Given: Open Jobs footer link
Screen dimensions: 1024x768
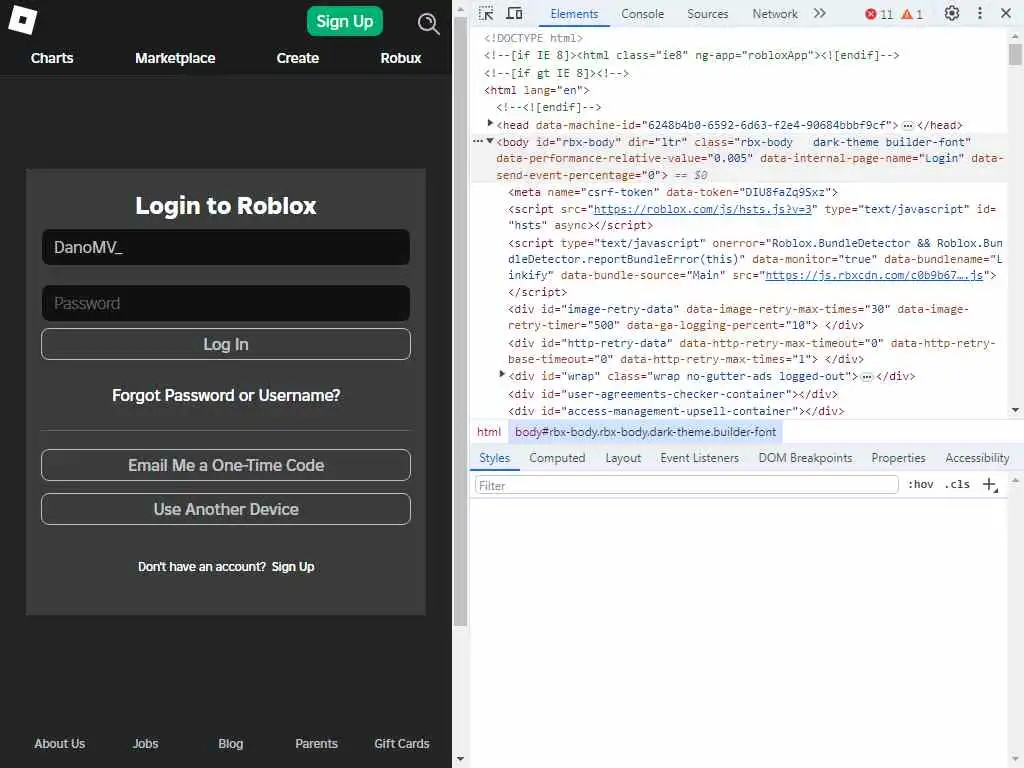Looking at the screenshot, I should (145, 743).
